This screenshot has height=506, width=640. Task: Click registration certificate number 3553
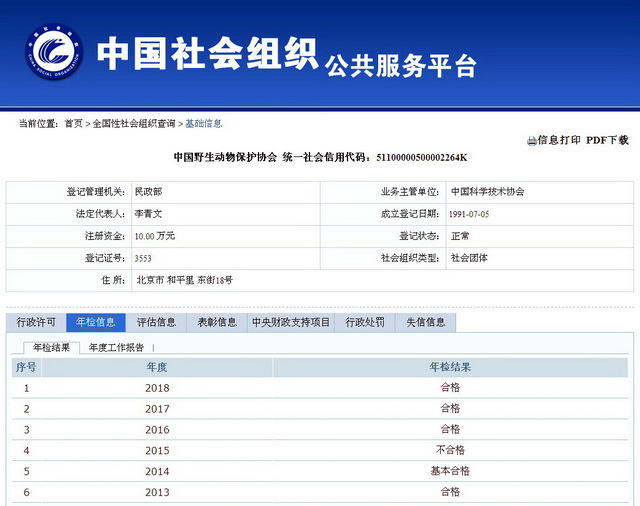[143, 258]
